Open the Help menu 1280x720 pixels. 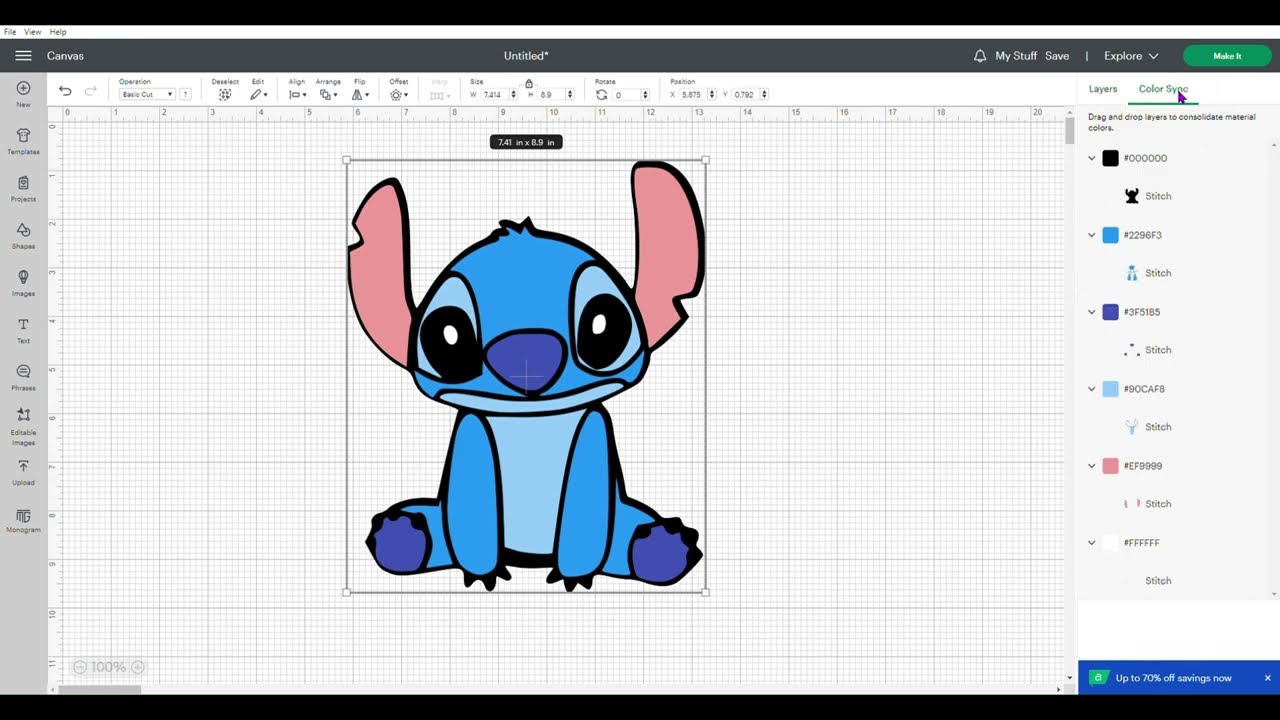tap(58, 32)
